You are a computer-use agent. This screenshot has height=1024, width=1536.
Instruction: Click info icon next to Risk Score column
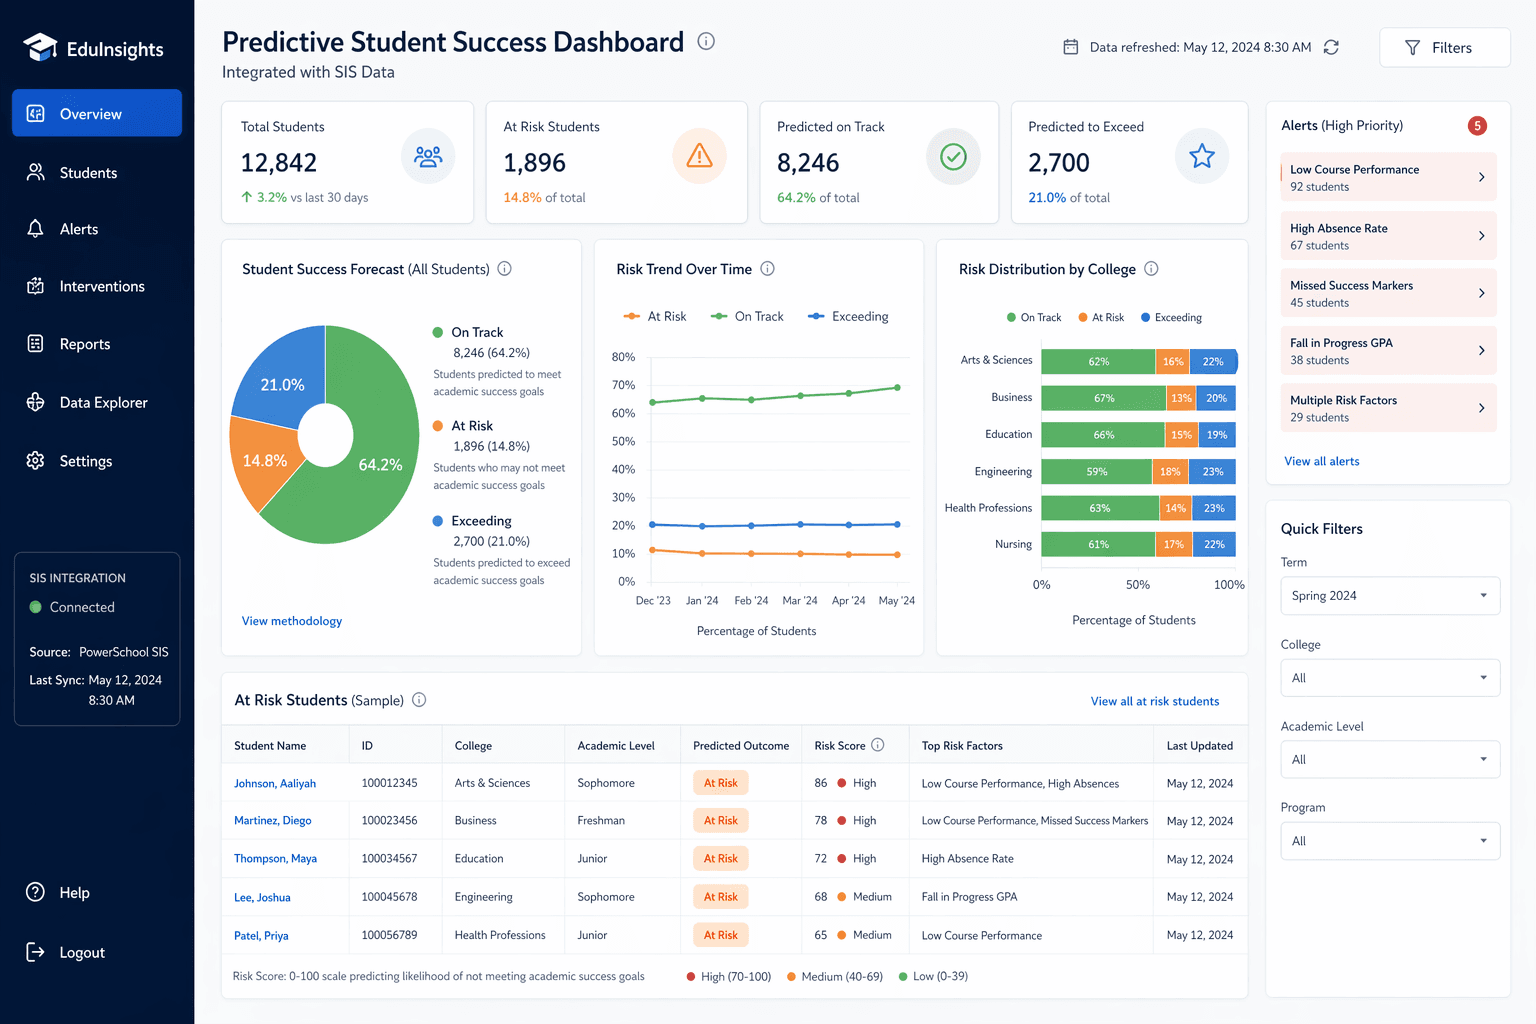point(878,745)
